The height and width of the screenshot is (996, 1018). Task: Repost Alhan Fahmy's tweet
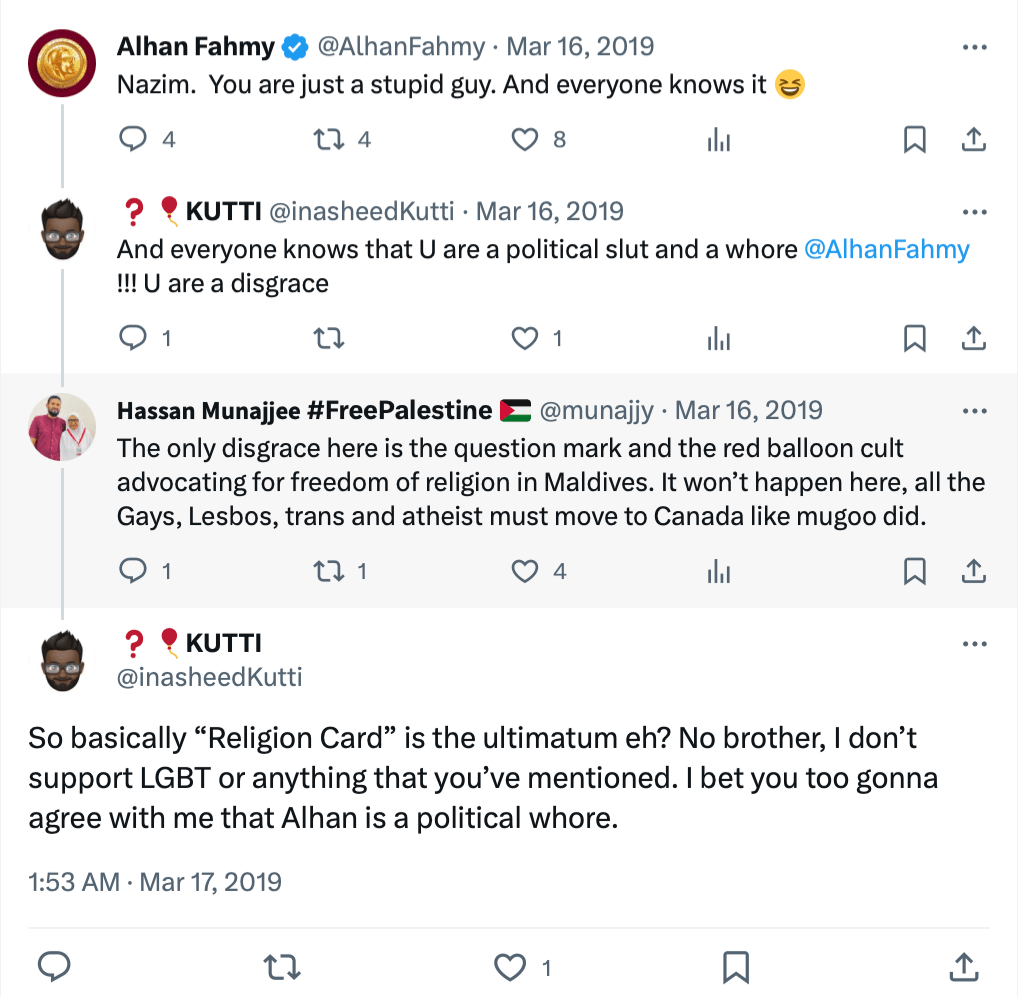coord(328,140)
